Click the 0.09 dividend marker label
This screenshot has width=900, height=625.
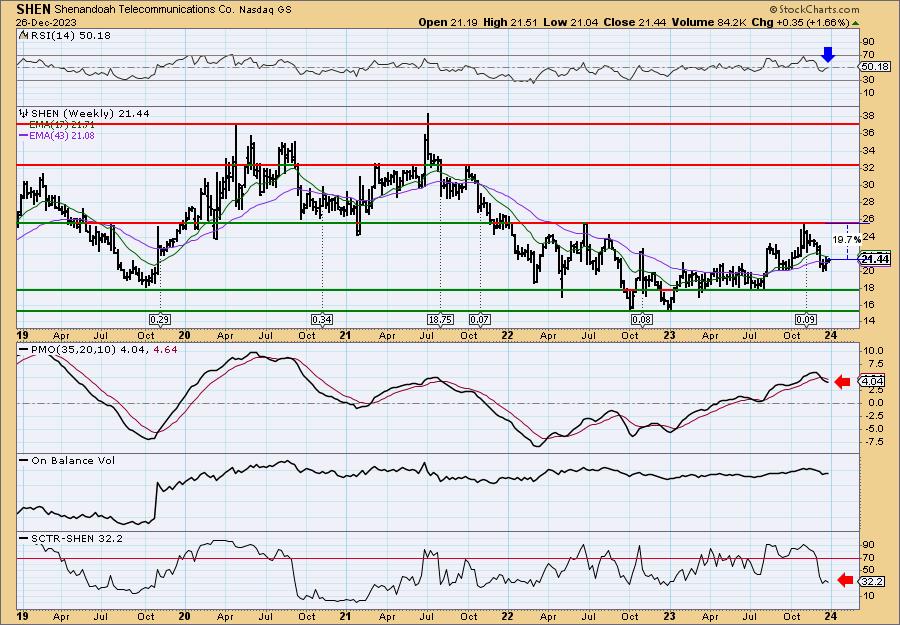click(x=806, y=319)
